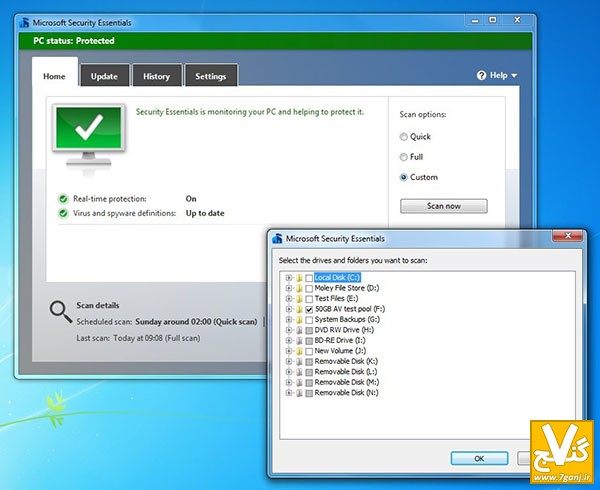Click the drive icon beside DVD RW Drive (H:)
Image resolution: width=600 pixels, height=490 pixels.
click(299, 330)
